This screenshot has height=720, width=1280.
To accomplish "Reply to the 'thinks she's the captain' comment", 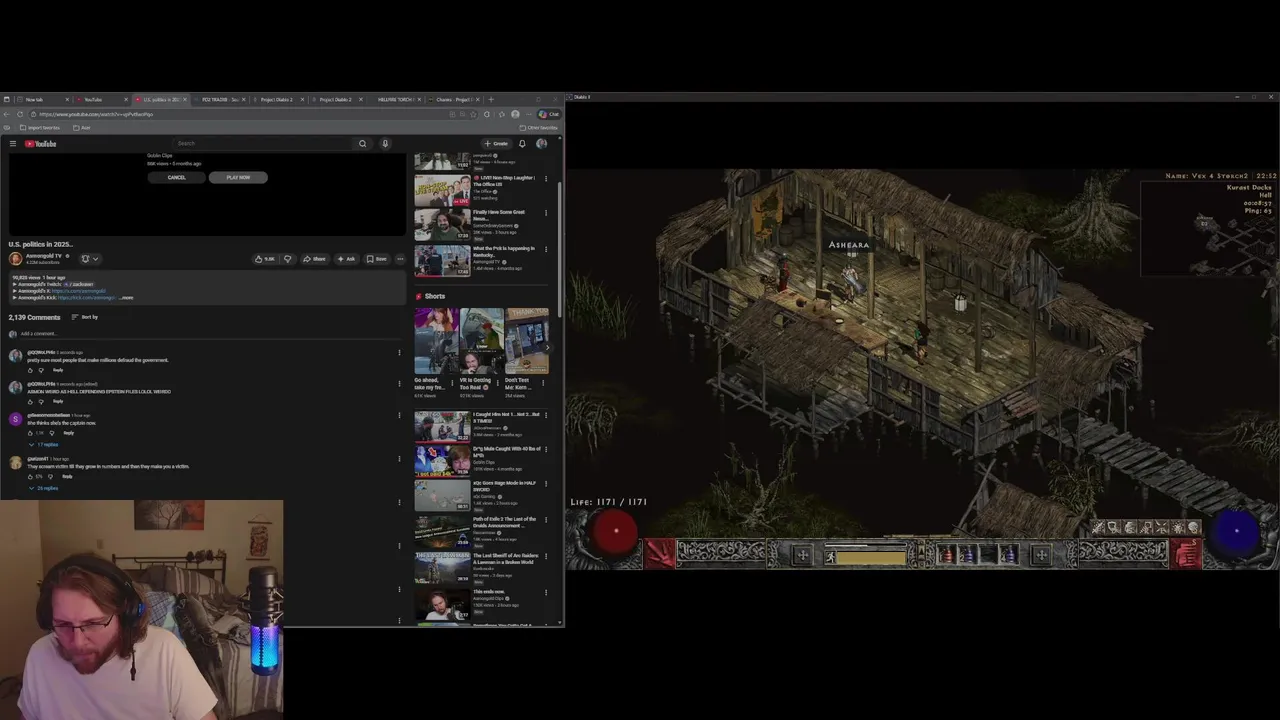I will click(68, 433).
